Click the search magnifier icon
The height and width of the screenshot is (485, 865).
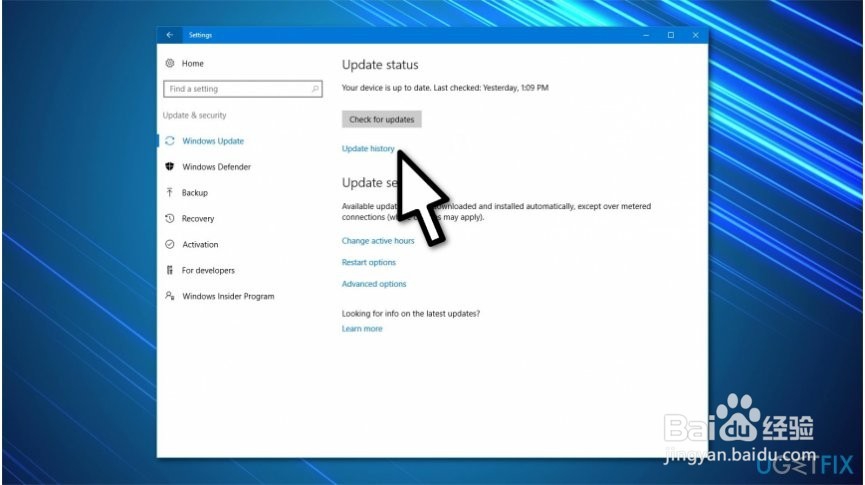tap(315, 89)
